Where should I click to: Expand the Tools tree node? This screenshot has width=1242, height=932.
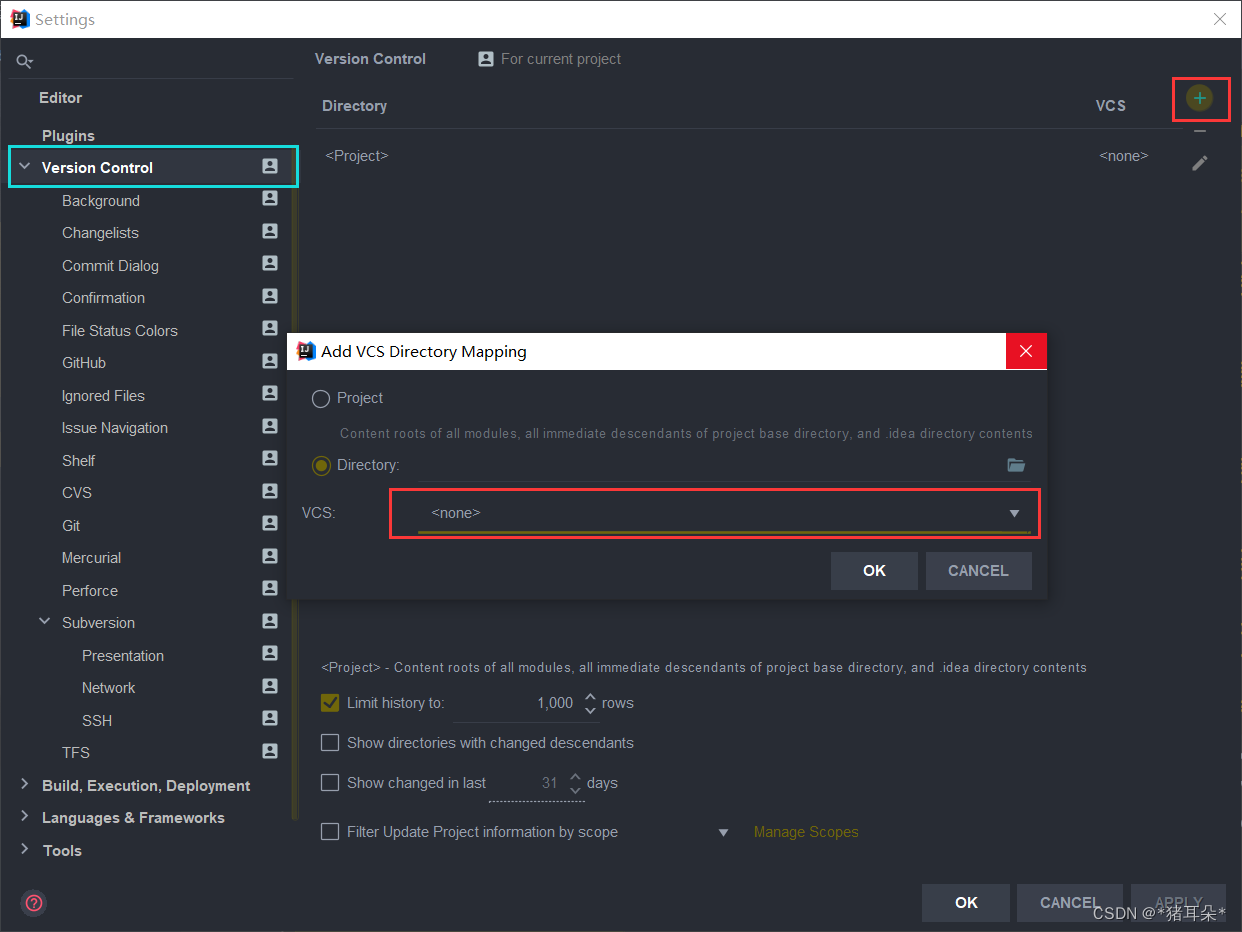25,850
